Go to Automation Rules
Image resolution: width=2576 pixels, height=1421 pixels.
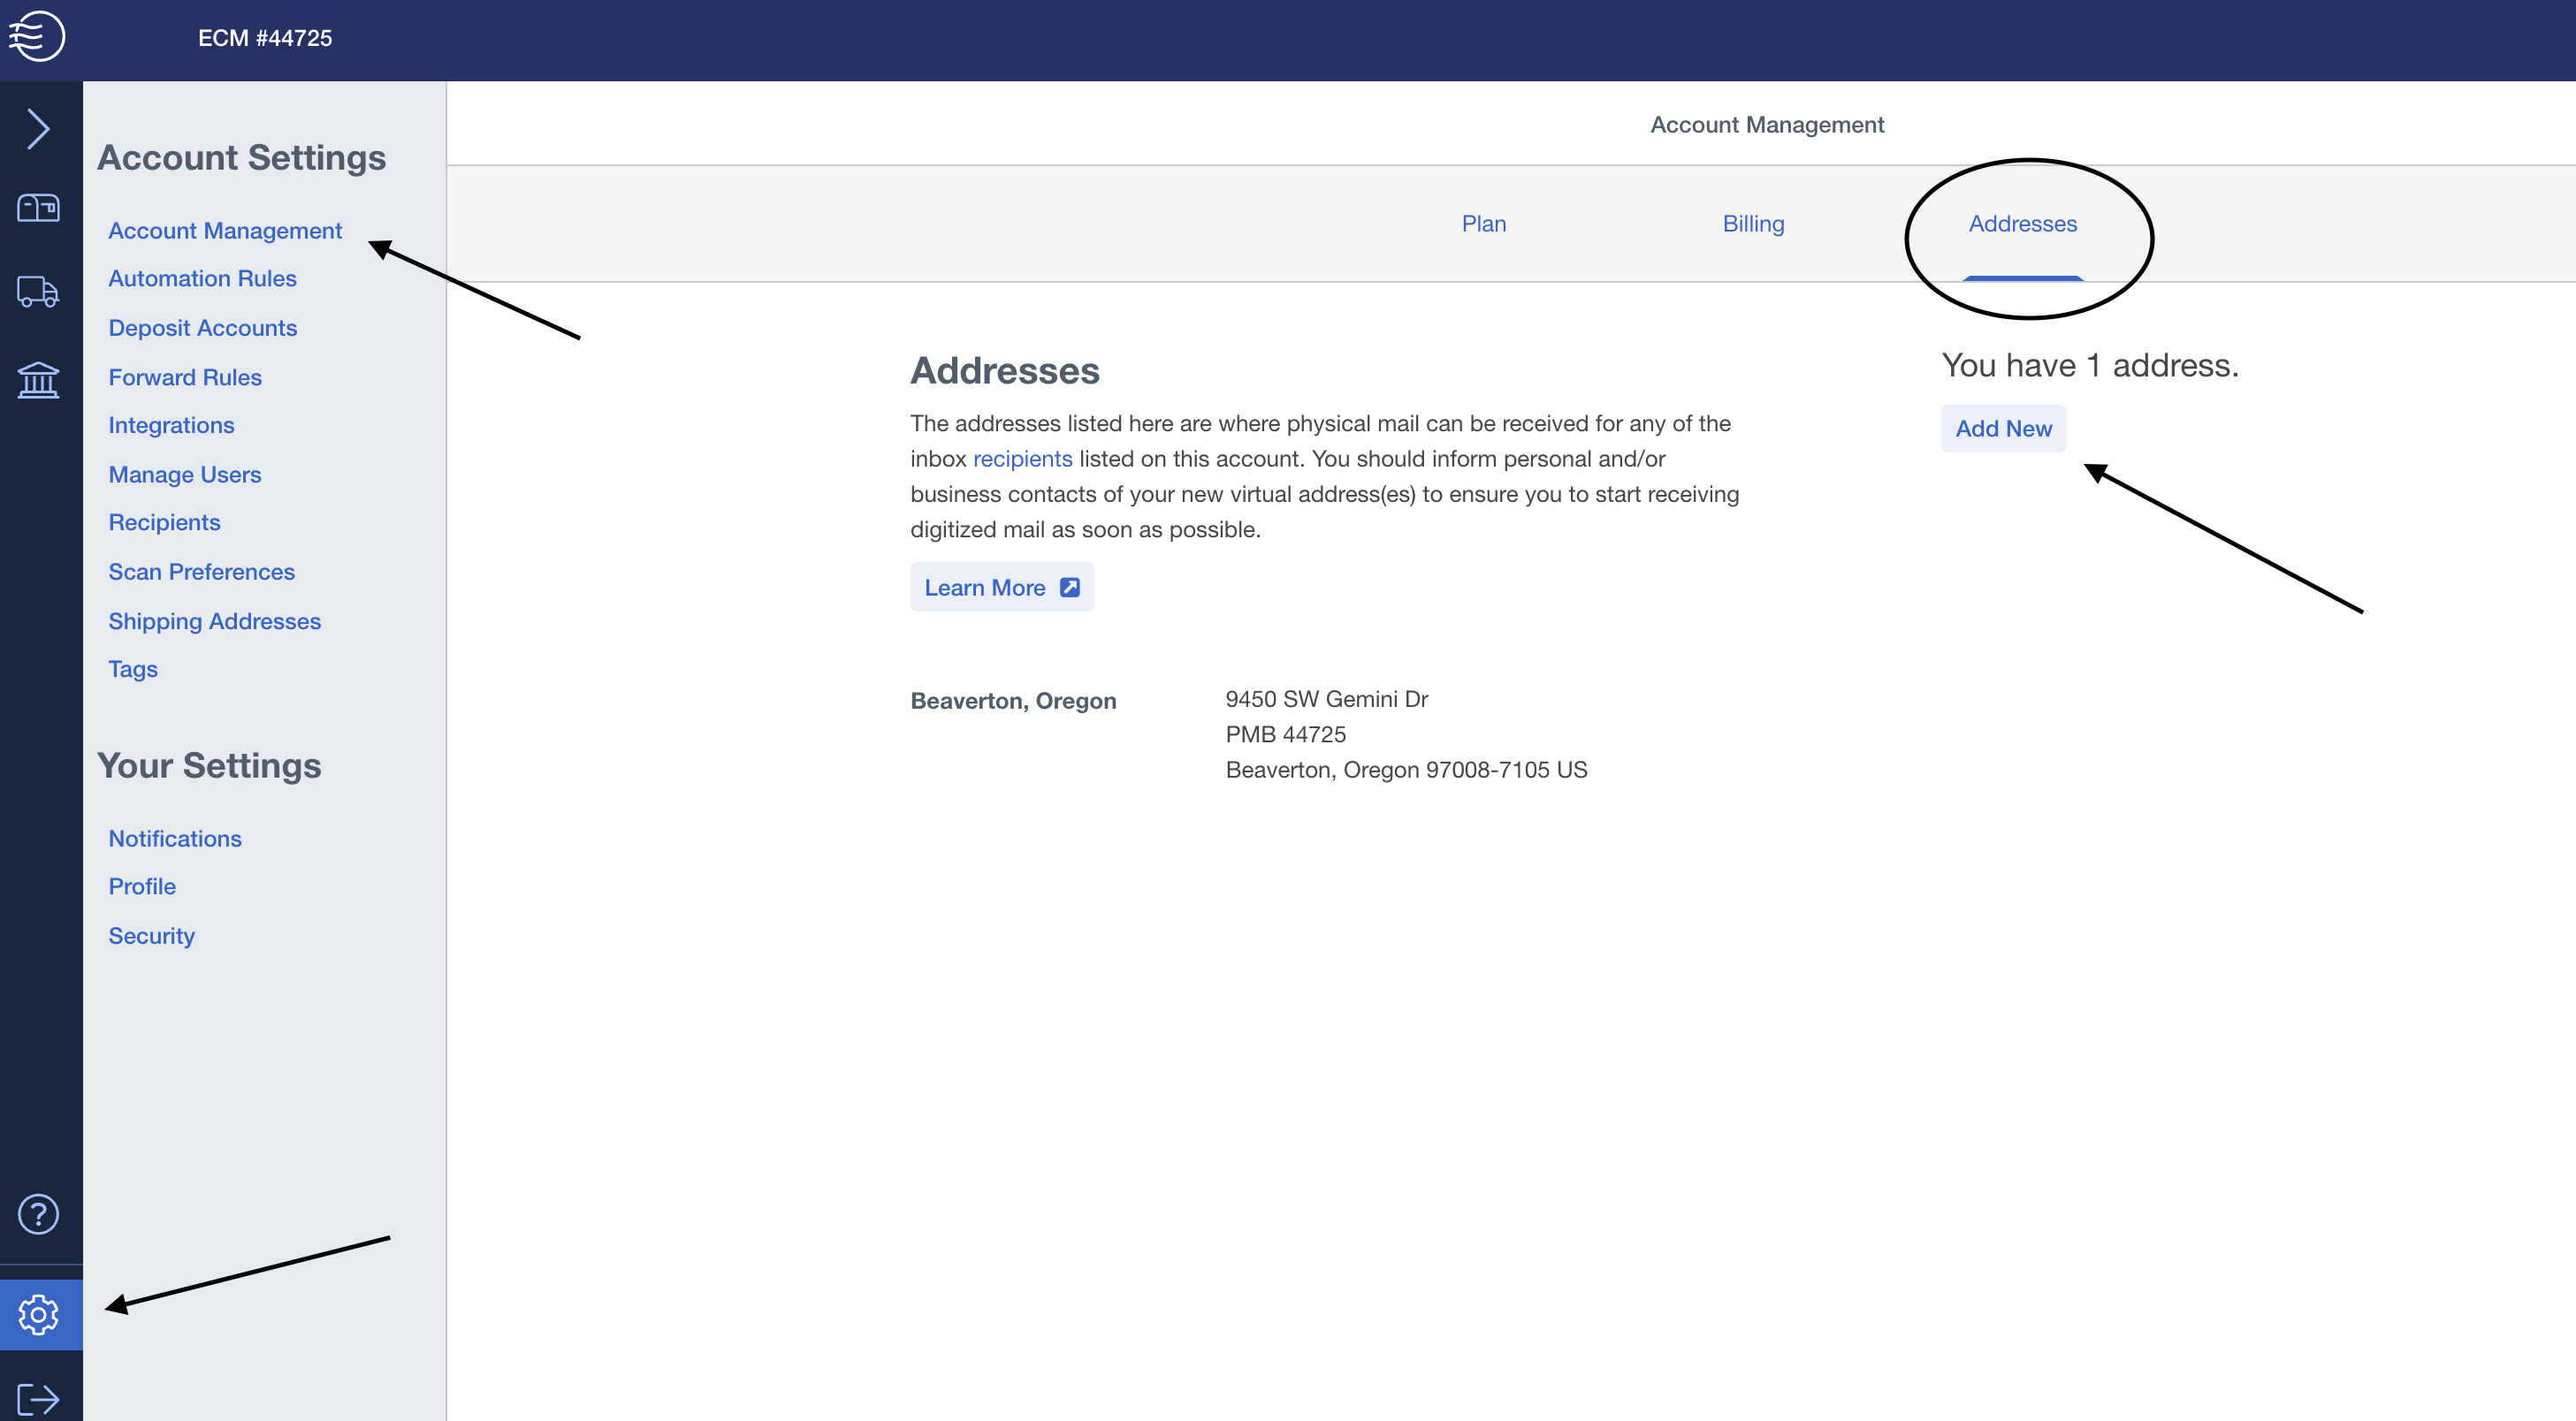point(202,279)
